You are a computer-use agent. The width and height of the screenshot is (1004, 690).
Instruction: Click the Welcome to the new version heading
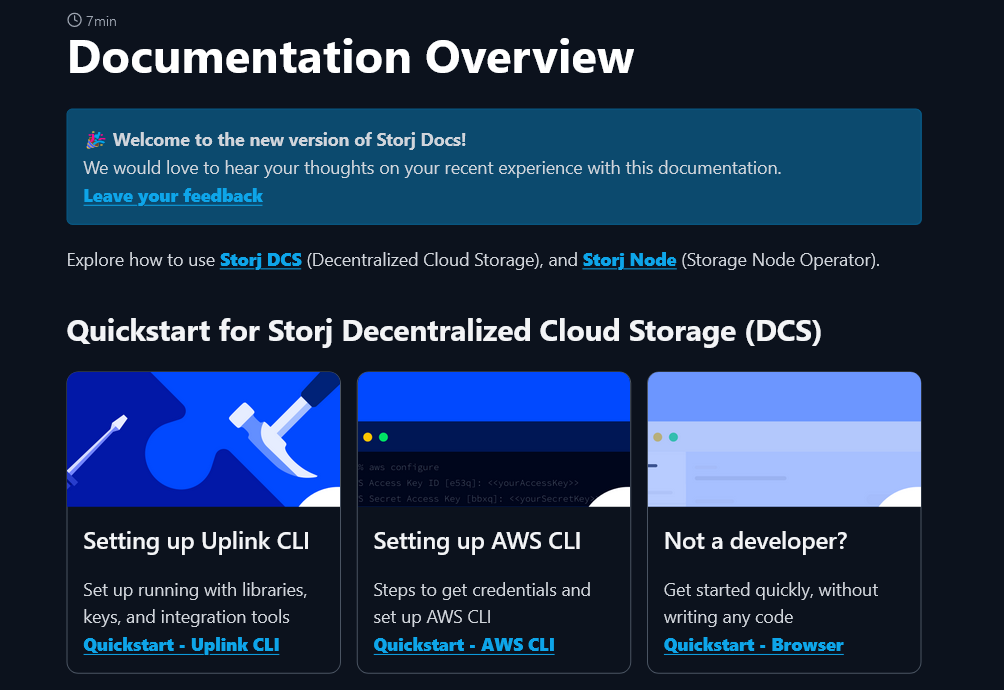pos(289,140)
